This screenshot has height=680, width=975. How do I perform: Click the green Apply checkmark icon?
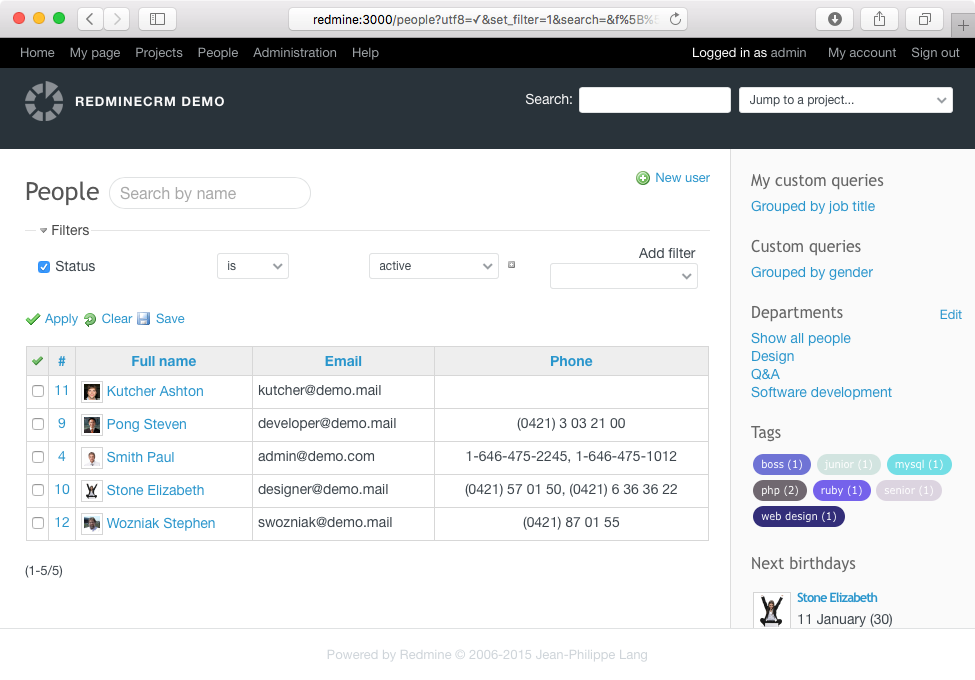click(33, 319)
